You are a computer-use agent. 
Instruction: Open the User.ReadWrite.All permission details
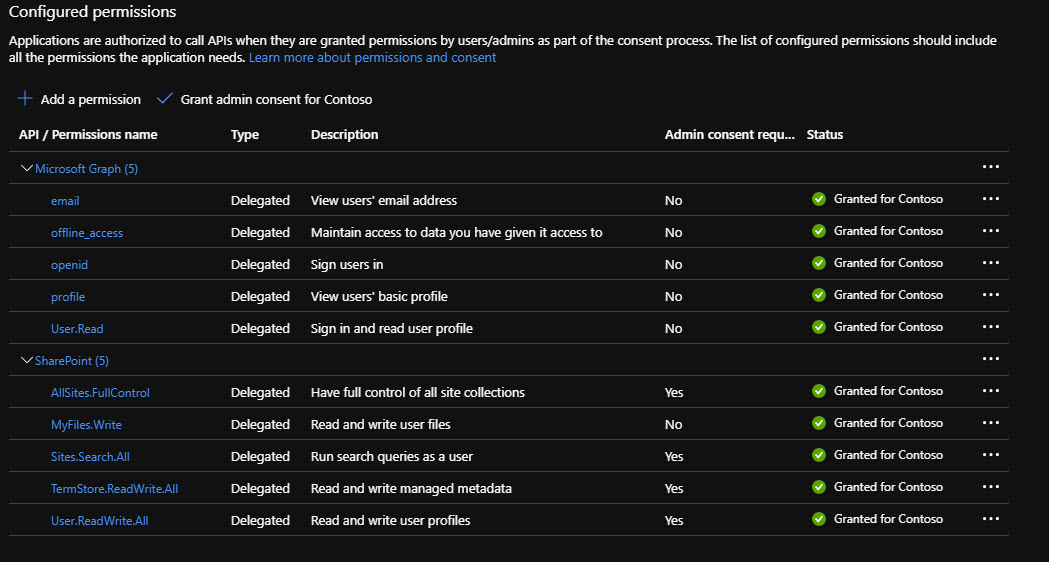(99, 521)
